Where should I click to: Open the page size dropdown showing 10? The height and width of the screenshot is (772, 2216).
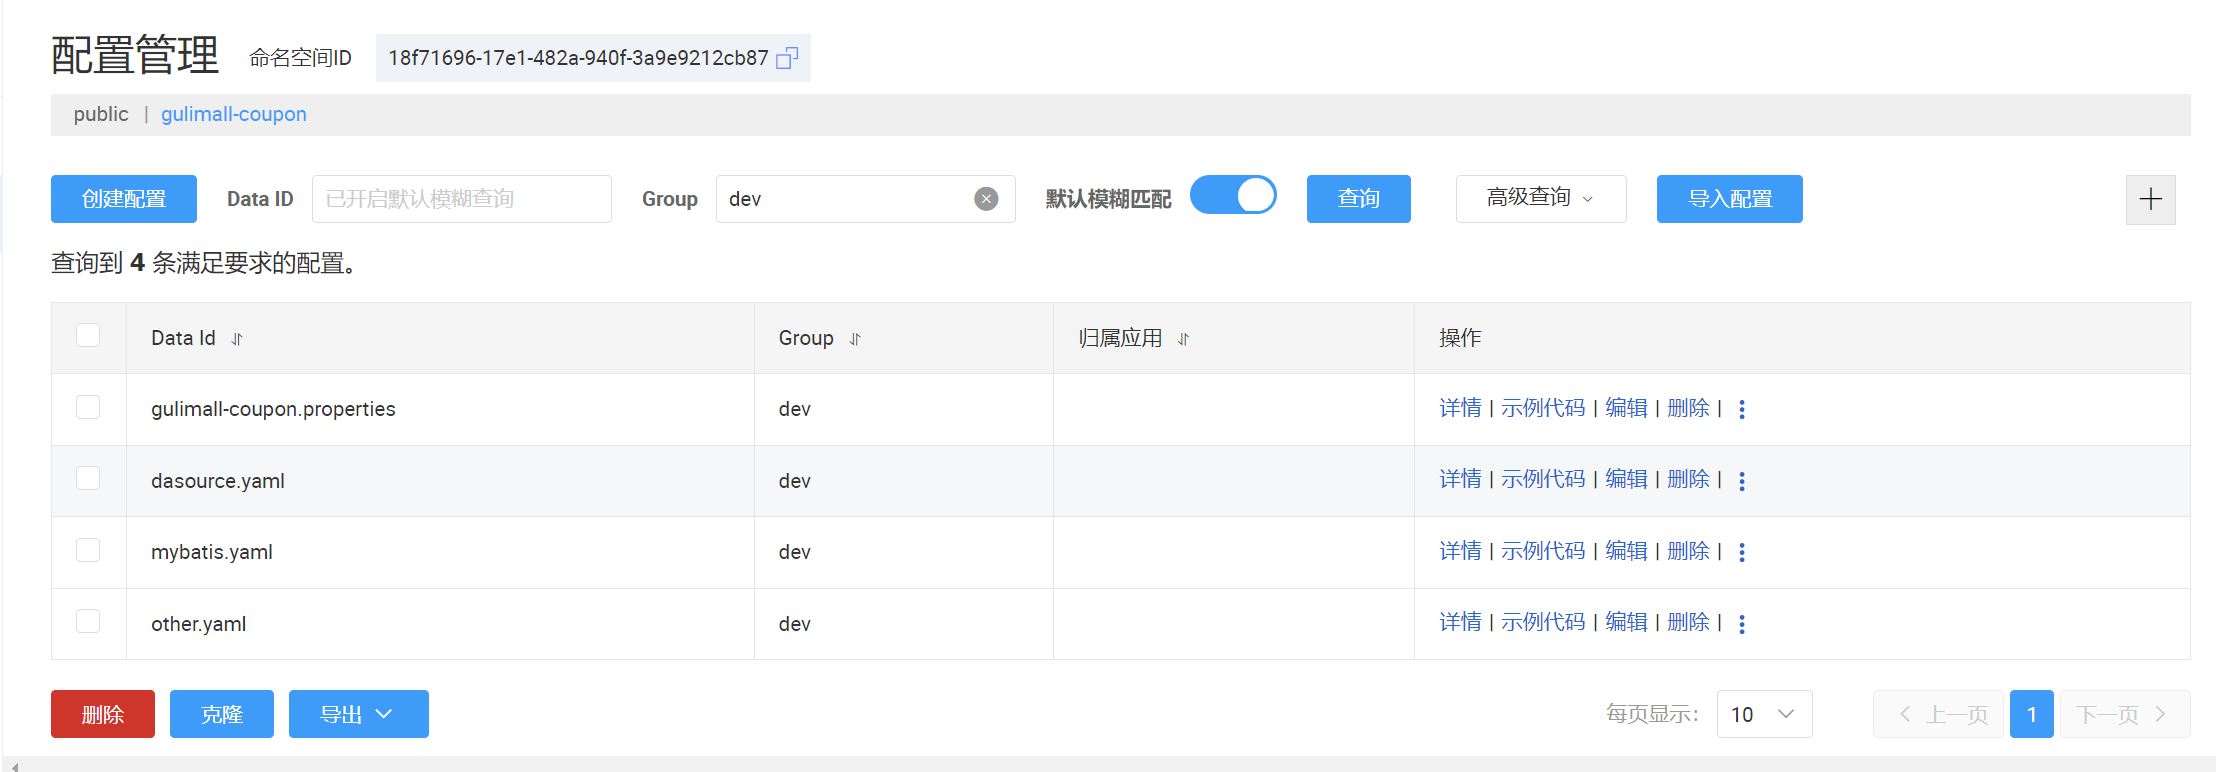pos(1764,714)
